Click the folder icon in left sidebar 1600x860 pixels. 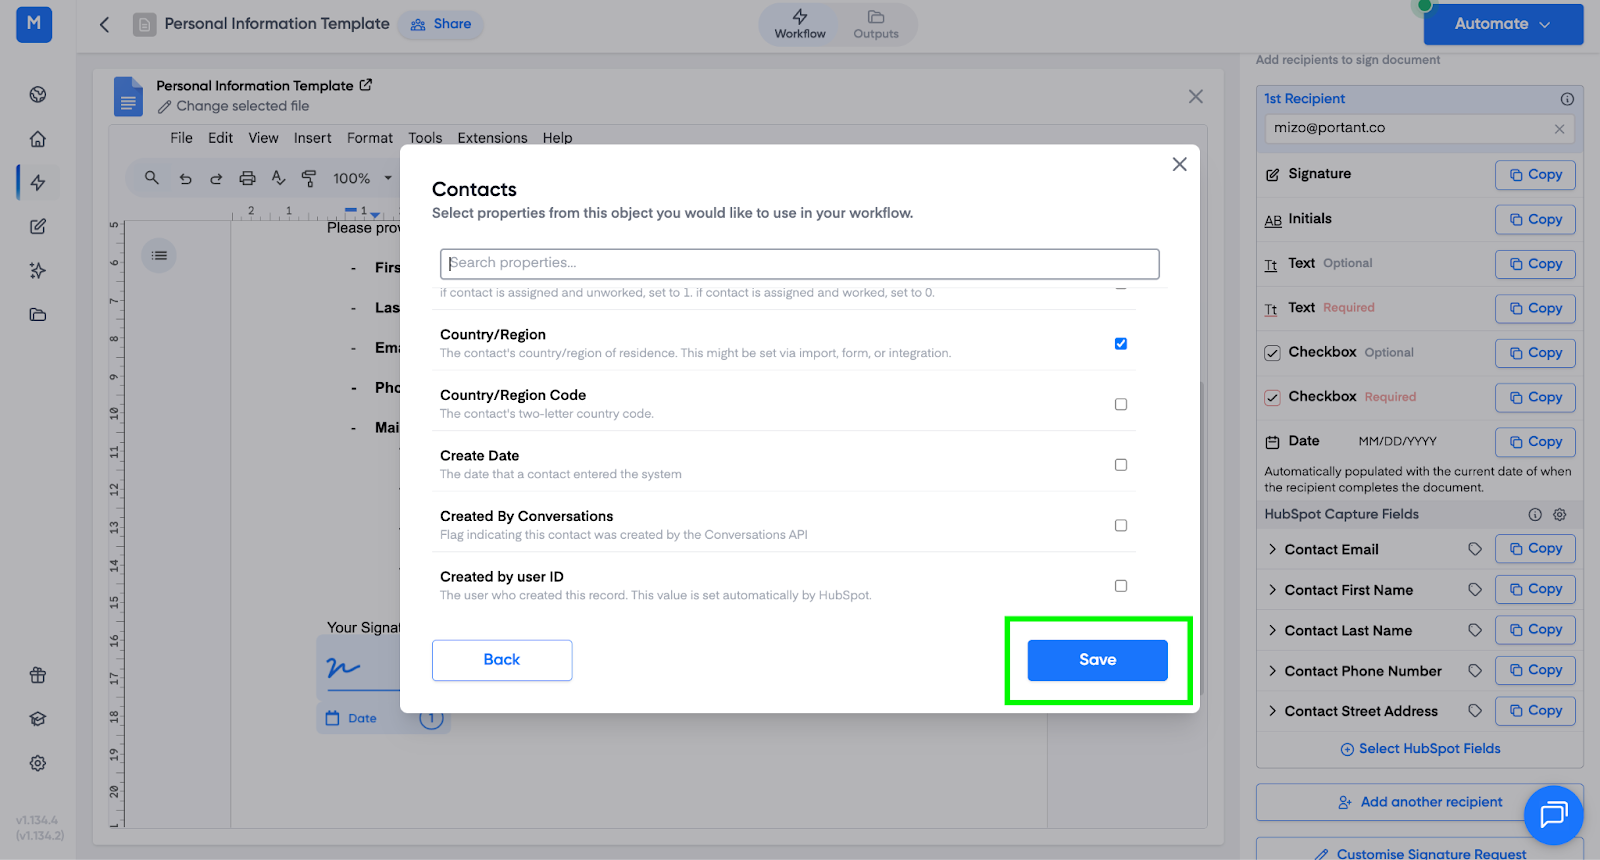click(x=38, y=315)
